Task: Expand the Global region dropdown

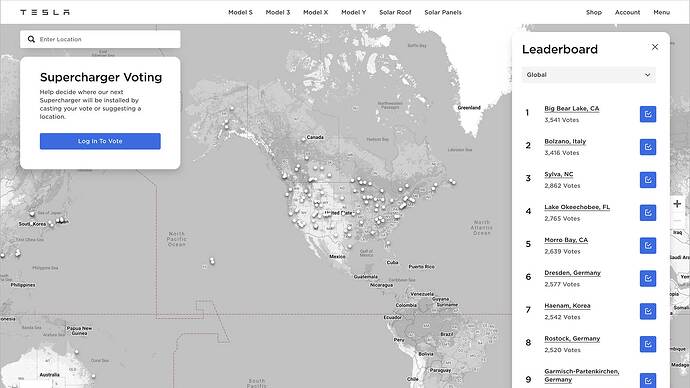Action: pos(588,75)
